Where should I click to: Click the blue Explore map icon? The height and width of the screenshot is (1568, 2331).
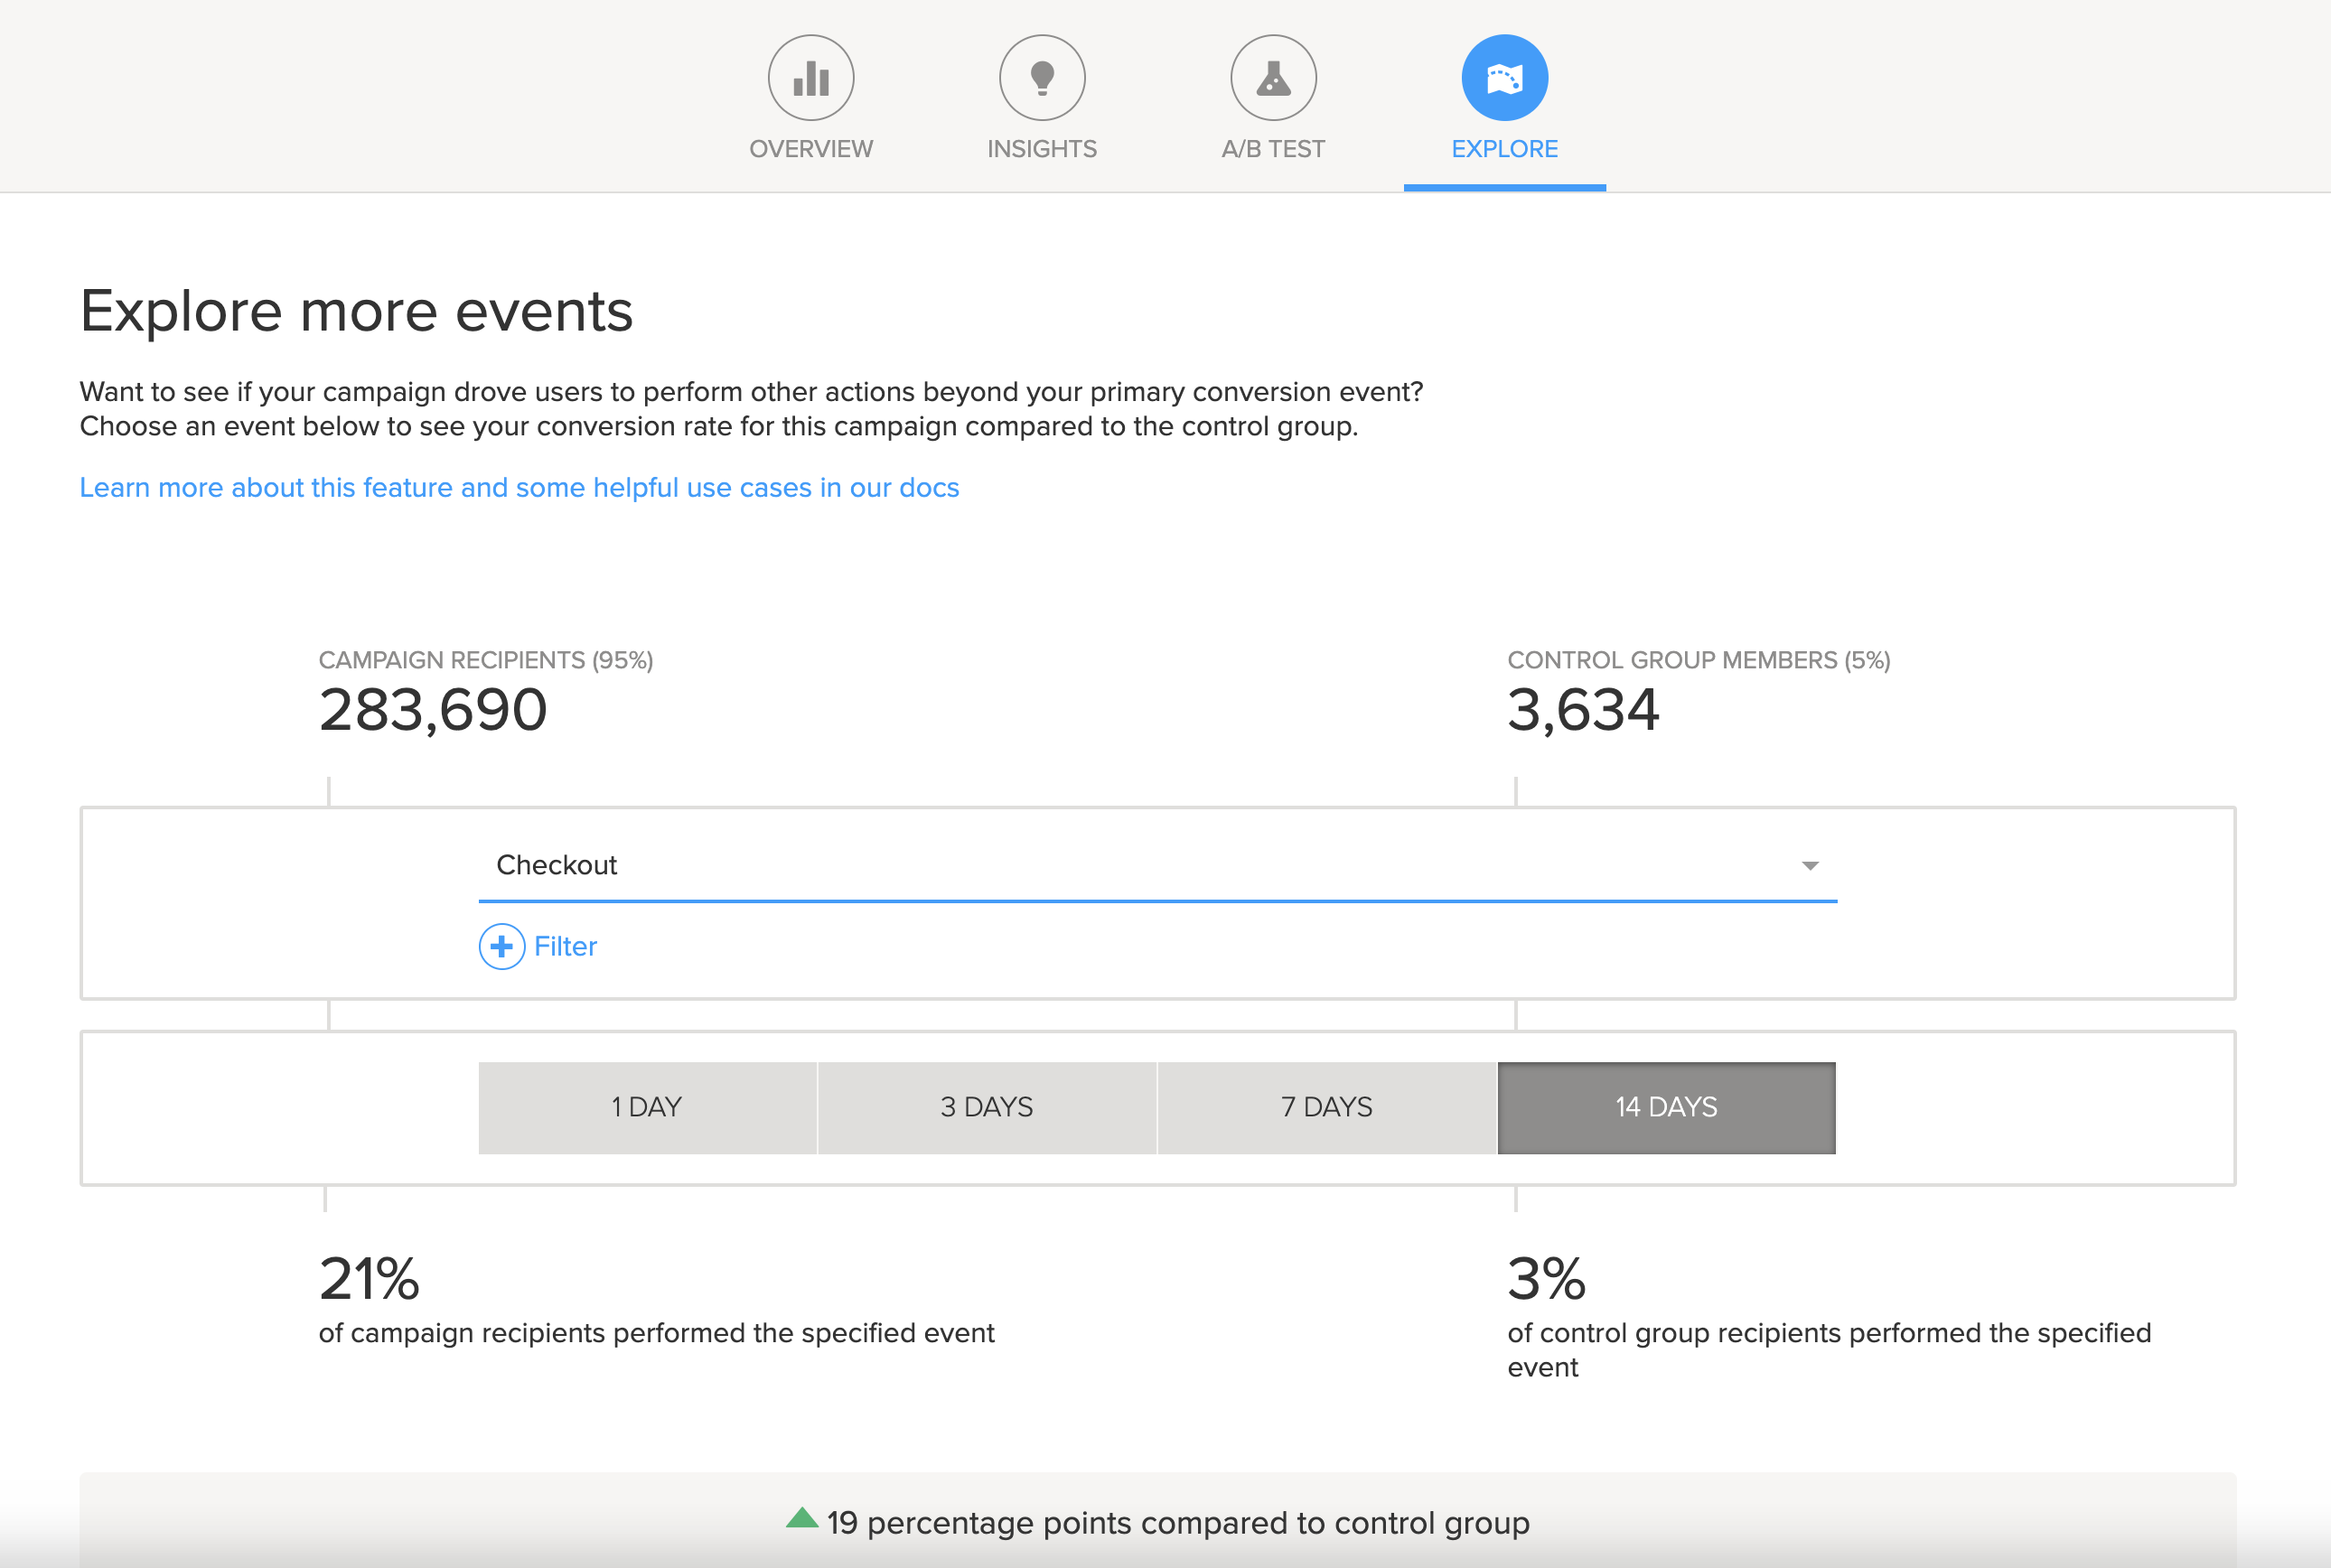(x=1504, y=78)
